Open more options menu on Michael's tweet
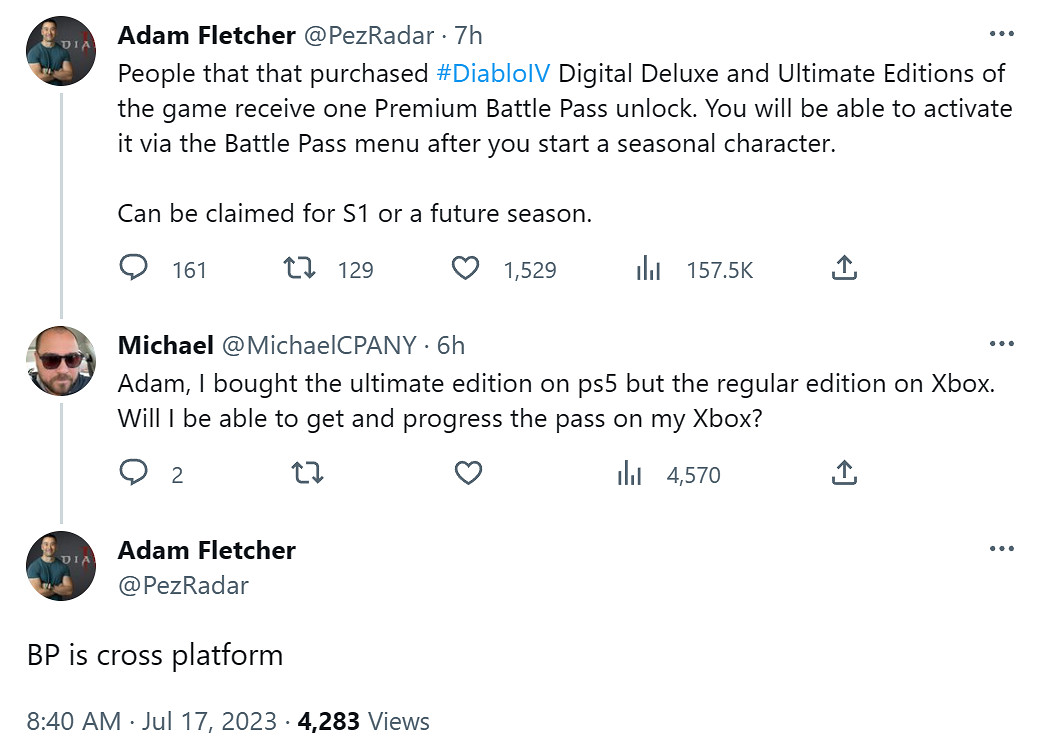Viewport: 1043px width, 748px height. tap(1001, 344)
